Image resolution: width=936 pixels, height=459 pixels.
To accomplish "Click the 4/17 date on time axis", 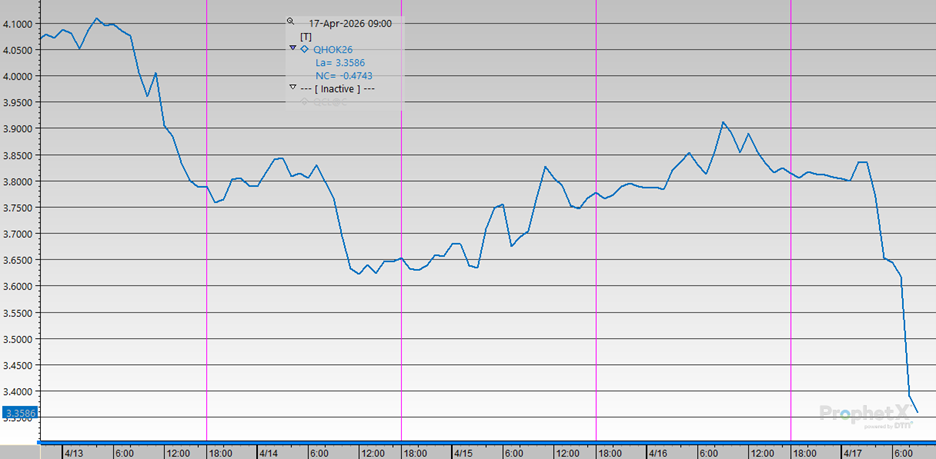I will [x=851, y=452].
